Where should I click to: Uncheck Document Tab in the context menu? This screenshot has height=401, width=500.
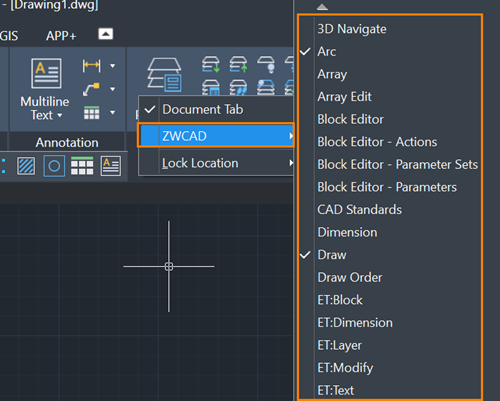coord(216,109)
